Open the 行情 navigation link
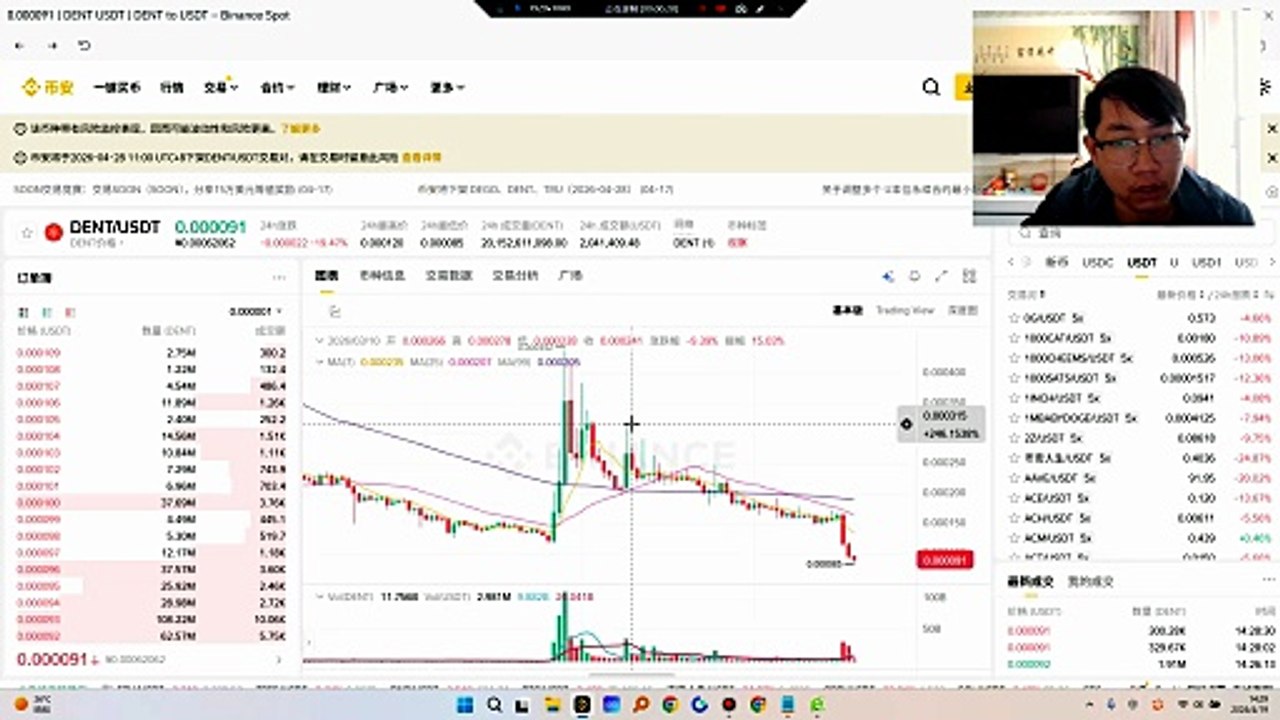 [172, 88]
